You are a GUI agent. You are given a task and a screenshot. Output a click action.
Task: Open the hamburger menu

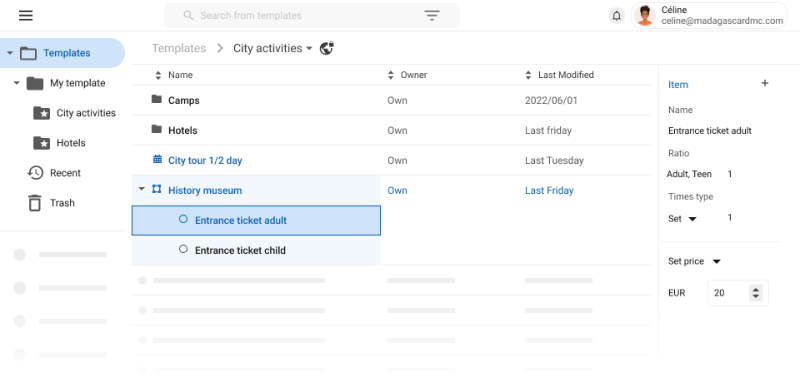click(x=26, y=15)
